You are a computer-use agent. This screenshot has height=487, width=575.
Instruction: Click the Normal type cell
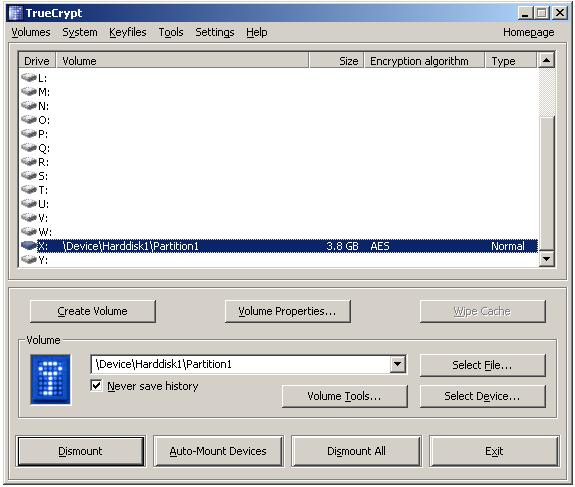point(508,246)
